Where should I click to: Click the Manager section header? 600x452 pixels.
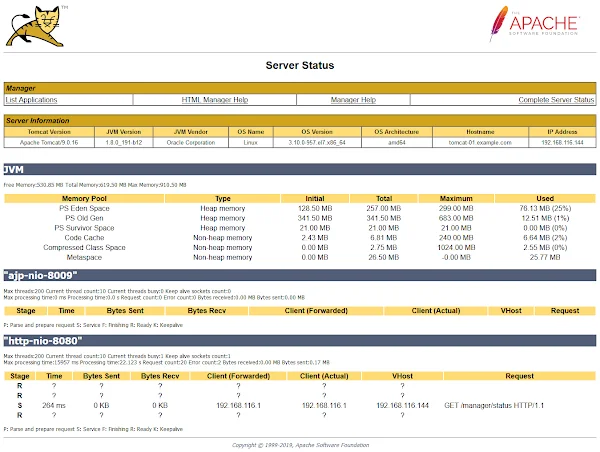pyautogui.click(x=300, y=88)
